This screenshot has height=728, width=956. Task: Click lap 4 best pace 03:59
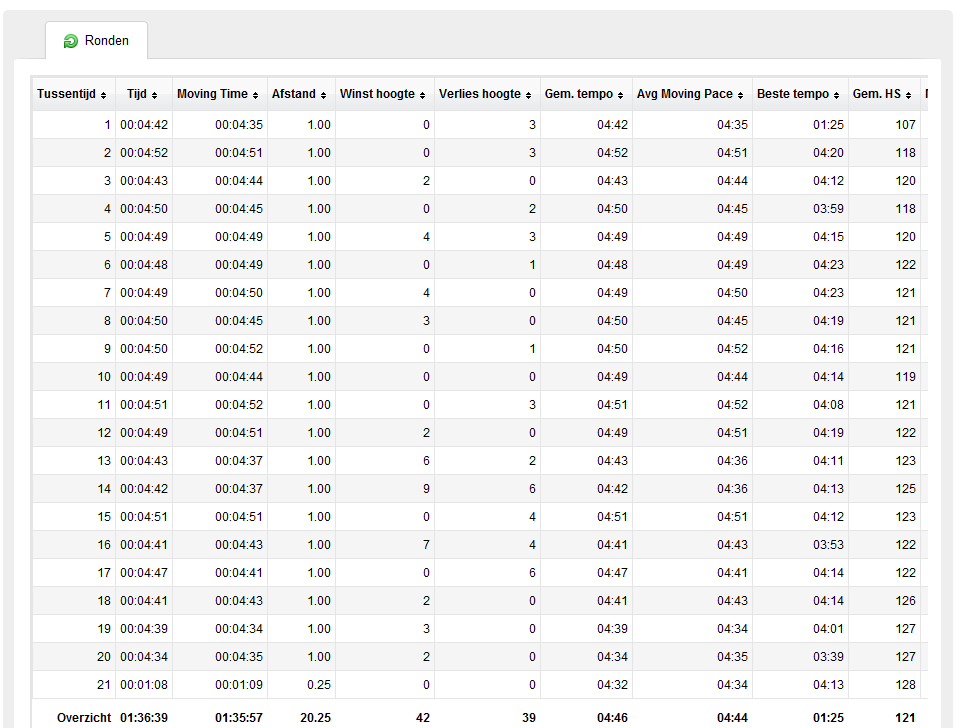(829, 209)
